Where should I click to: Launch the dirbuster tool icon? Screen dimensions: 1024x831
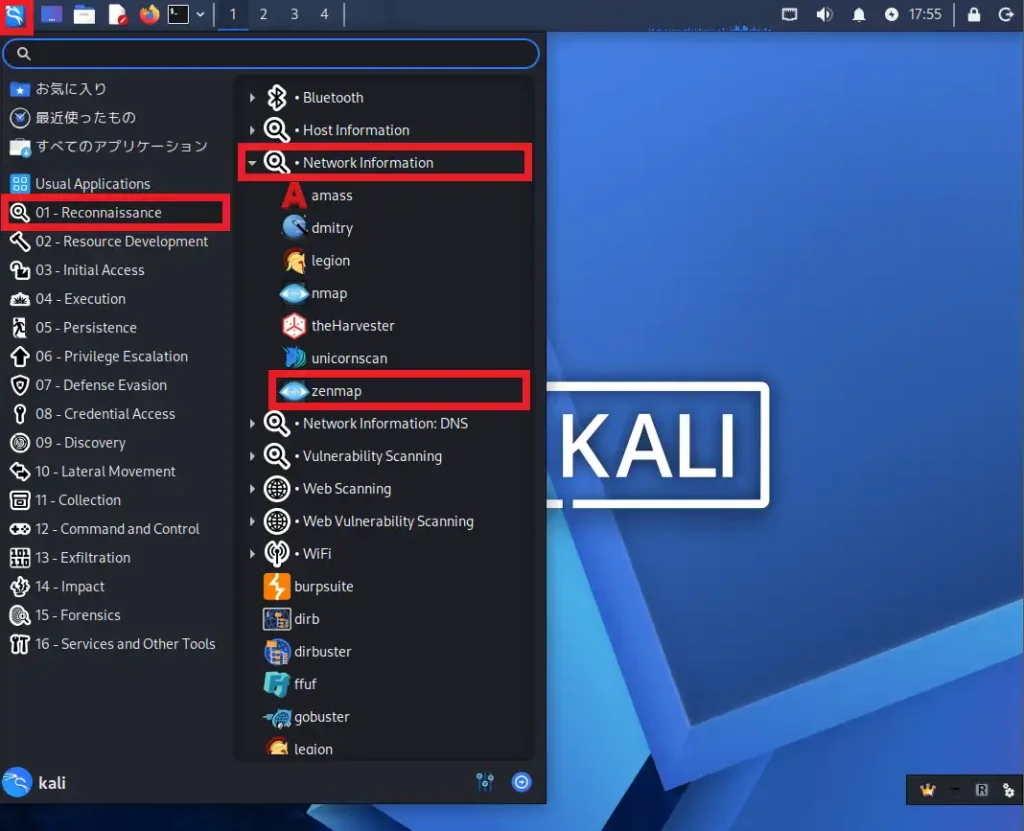click(277, 651)
